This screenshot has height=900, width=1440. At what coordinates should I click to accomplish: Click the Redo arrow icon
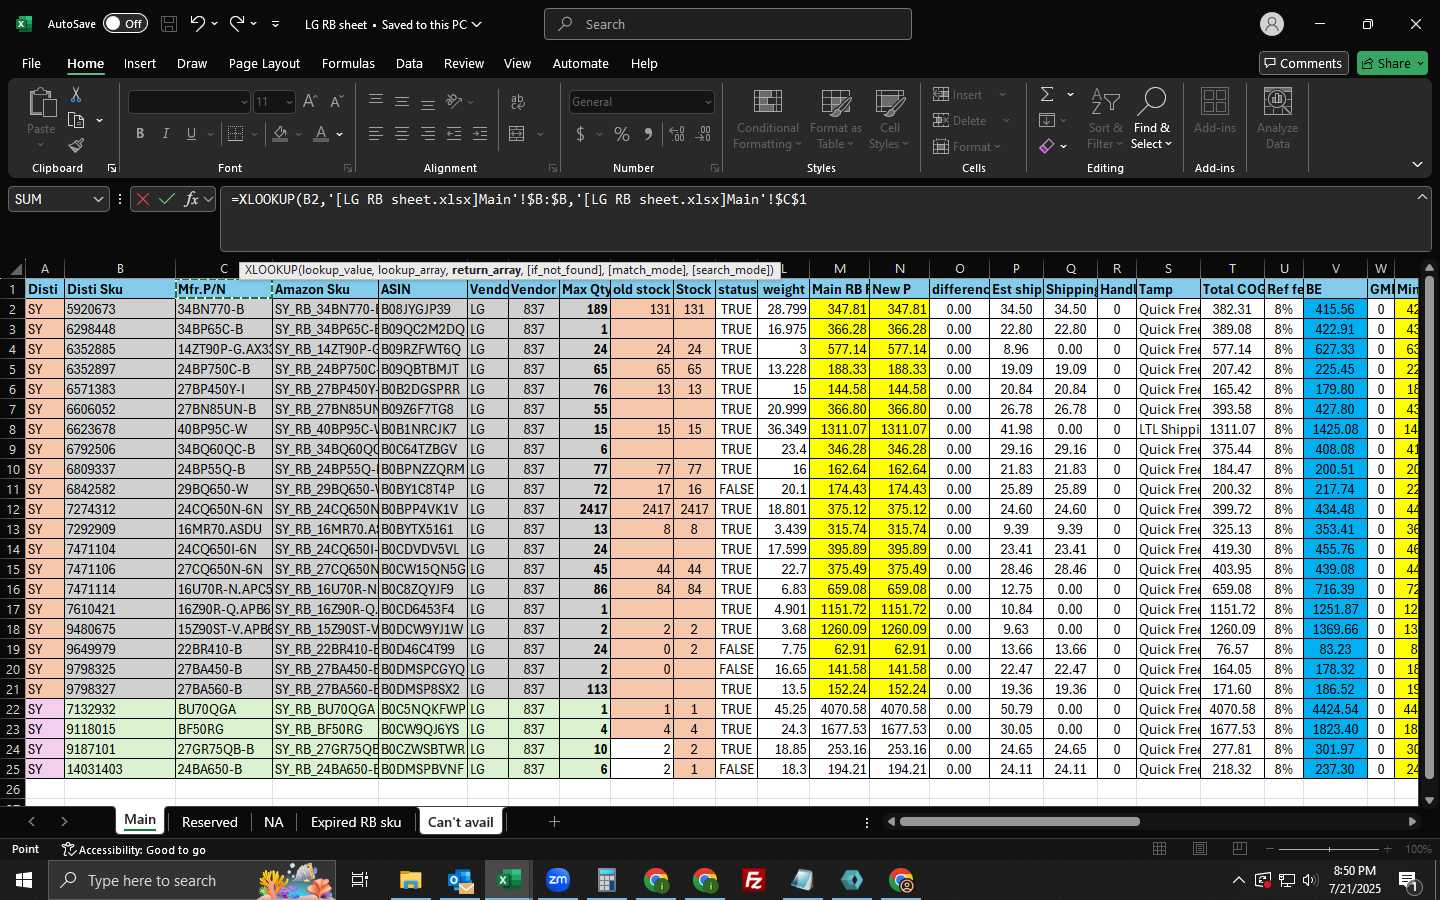tap(237, 24)
